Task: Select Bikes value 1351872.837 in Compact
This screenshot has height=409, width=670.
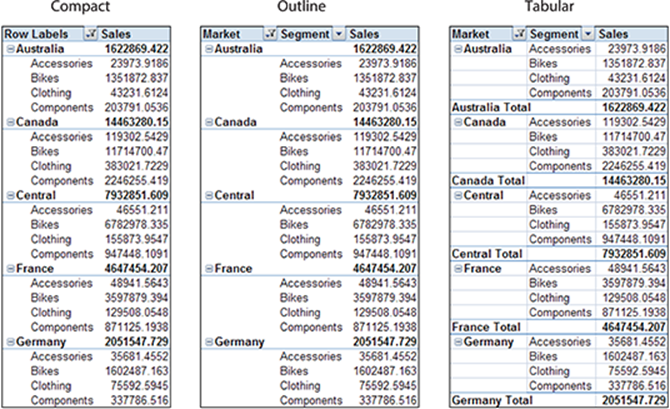Action: tap(137, 78)
